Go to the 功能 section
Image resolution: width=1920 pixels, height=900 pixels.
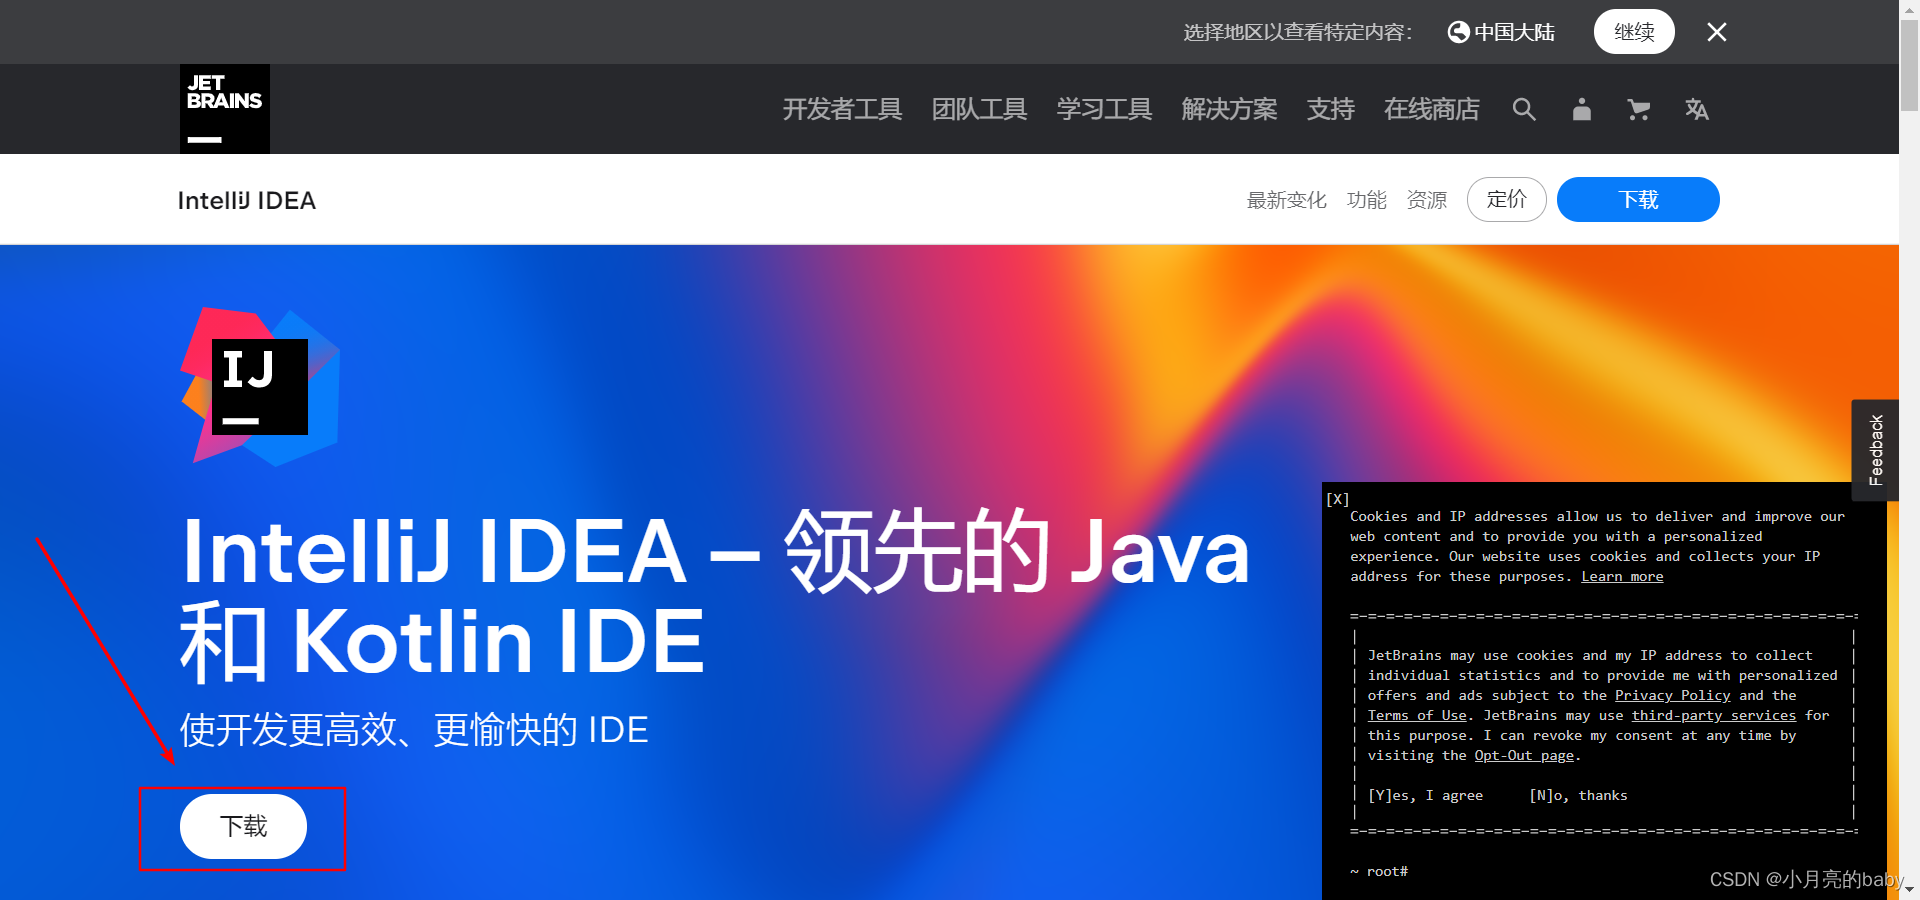click(1366, 200)
